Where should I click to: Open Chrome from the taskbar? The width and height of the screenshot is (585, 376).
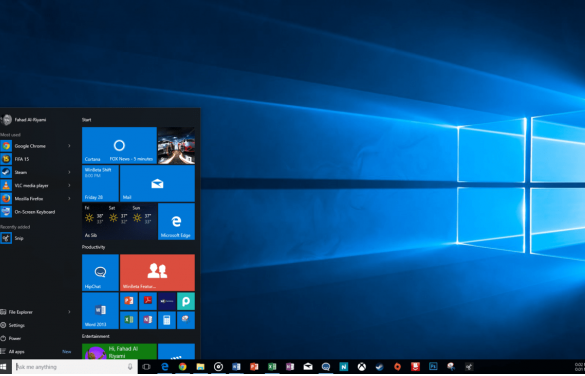point(182,367)
